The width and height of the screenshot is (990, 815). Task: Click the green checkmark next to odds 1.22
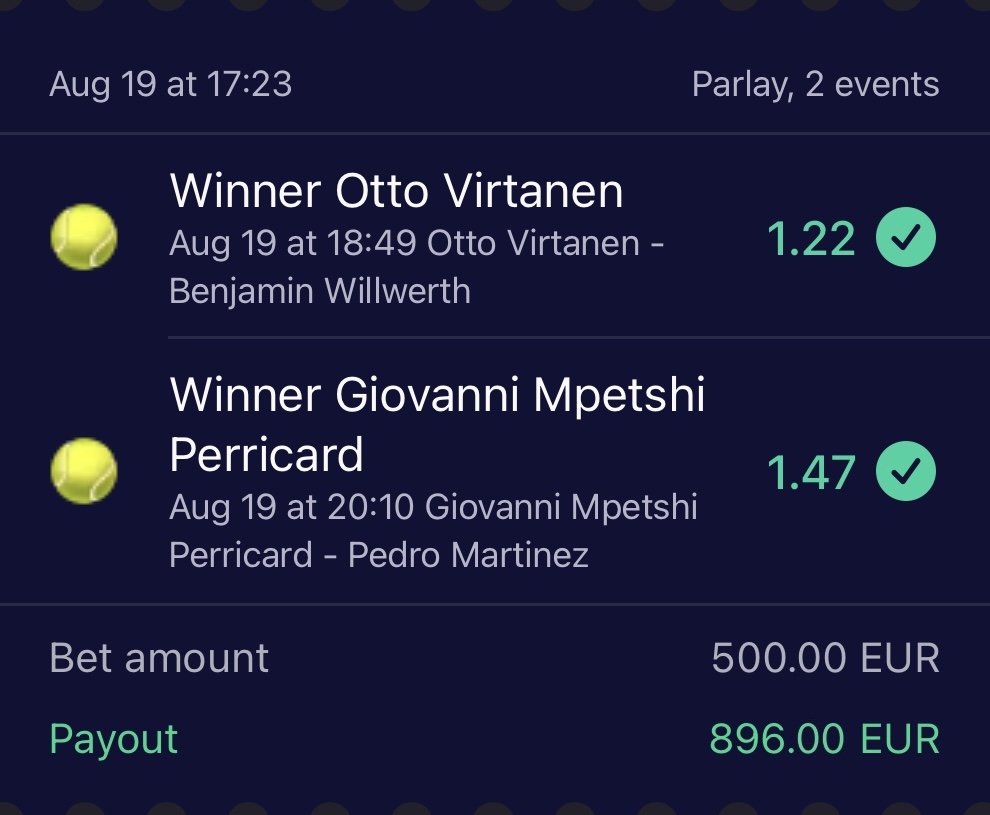pyautogui.click(x=906, y=238)
